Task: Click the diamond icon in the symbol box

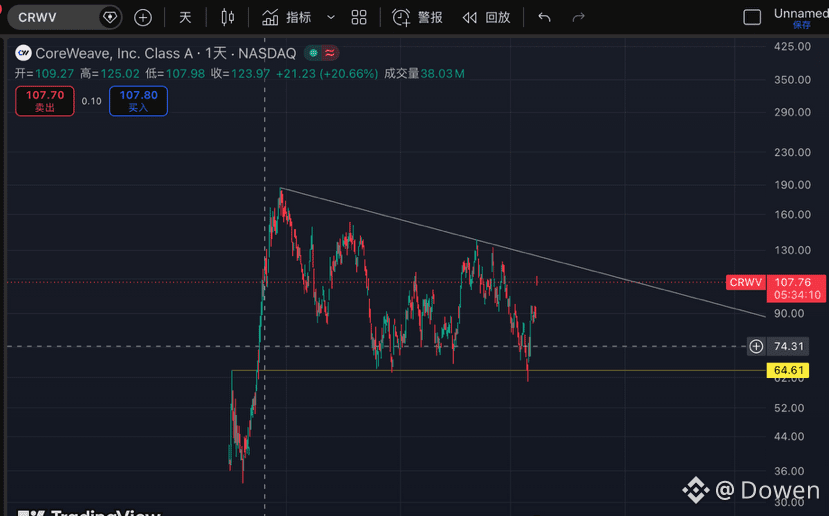Action: (x=110, y=17)
